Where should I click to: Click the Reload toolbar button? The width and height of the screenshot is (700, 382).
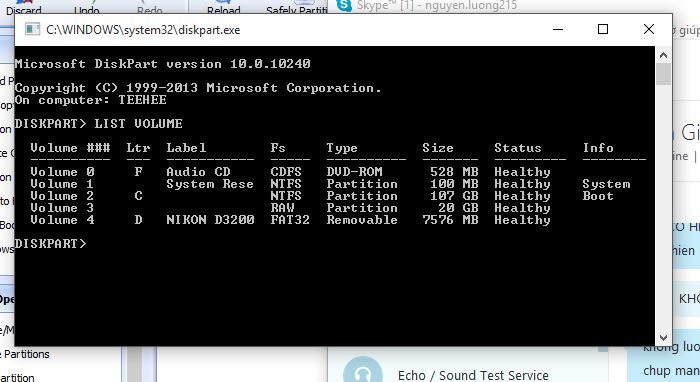[x=224, y=8]
